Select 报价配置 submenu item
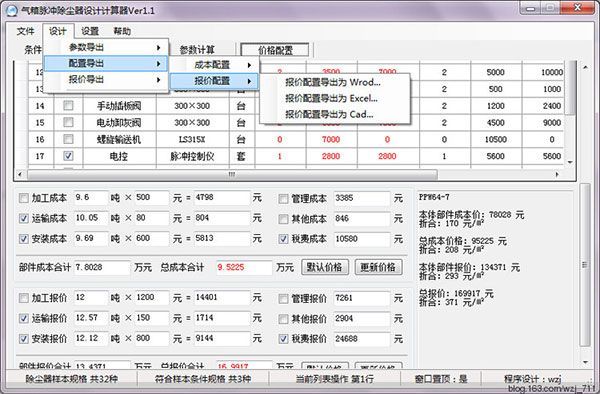Image resolution: width=600 pixels, height=394 pixels. (x=214, y=81)
